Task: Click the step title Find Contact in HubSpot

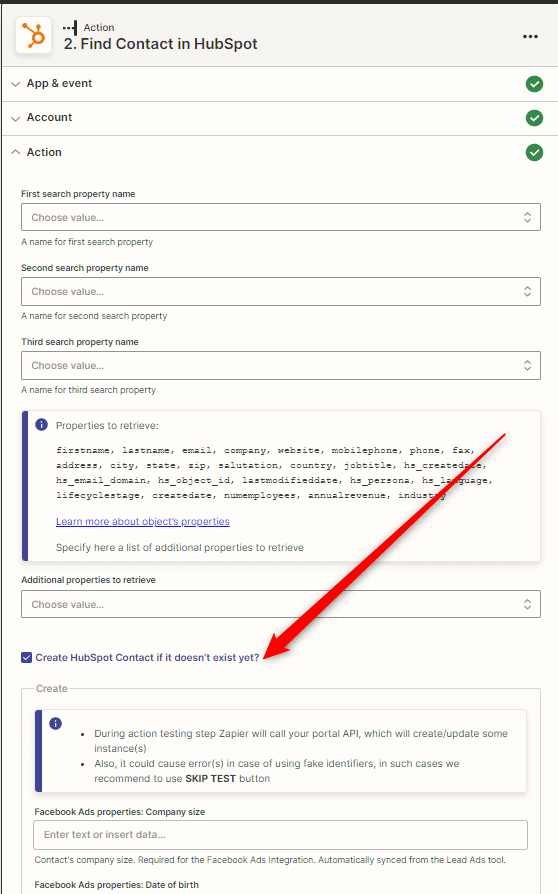Action: (160, 44)
